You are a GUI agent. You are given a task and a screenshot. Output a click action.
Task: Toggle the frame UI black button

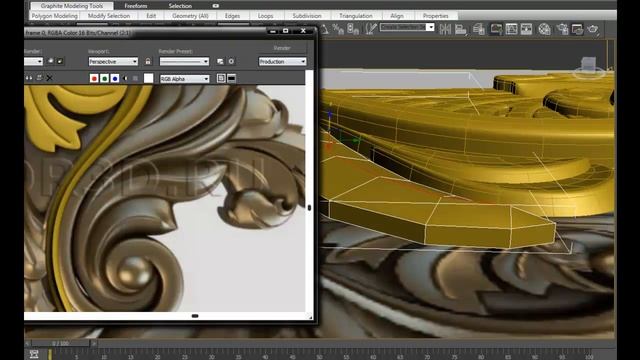pyautogui.click(x=231, y=78)
